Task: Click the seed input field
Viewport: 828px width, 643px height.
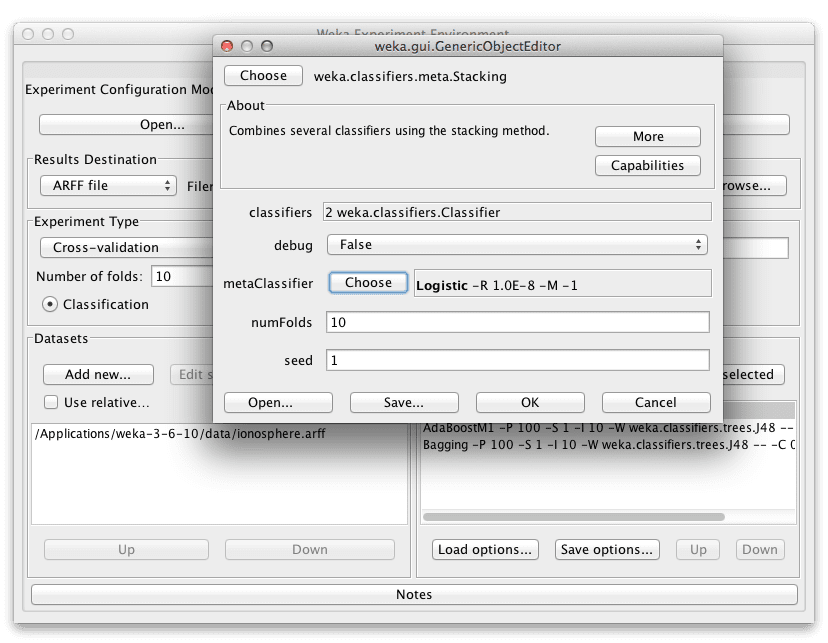Action: [518, 360]
